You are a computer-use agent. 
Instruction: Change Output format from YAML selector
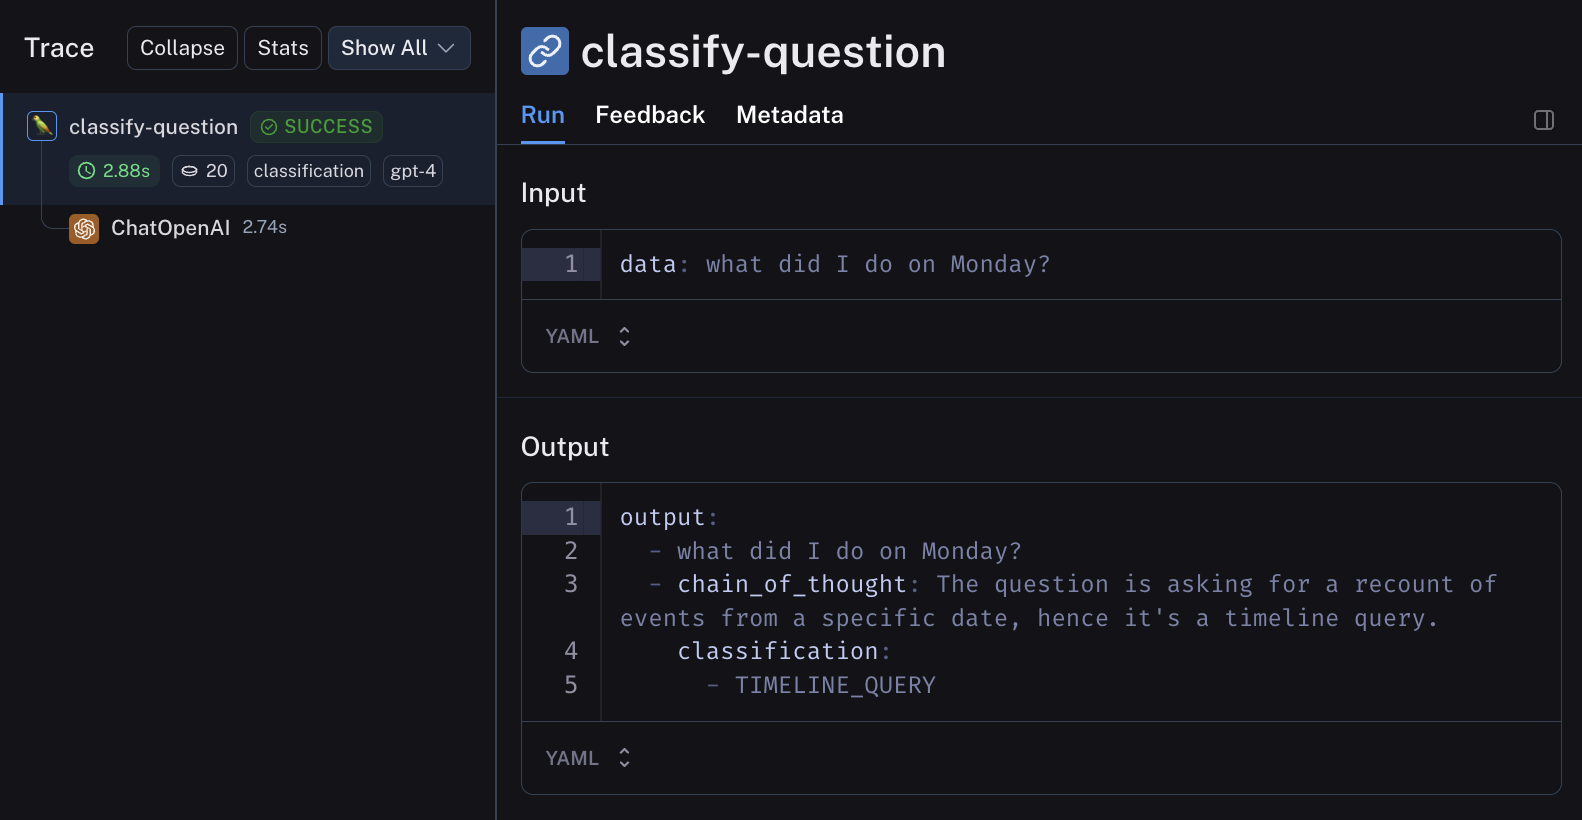pos(588,758)
